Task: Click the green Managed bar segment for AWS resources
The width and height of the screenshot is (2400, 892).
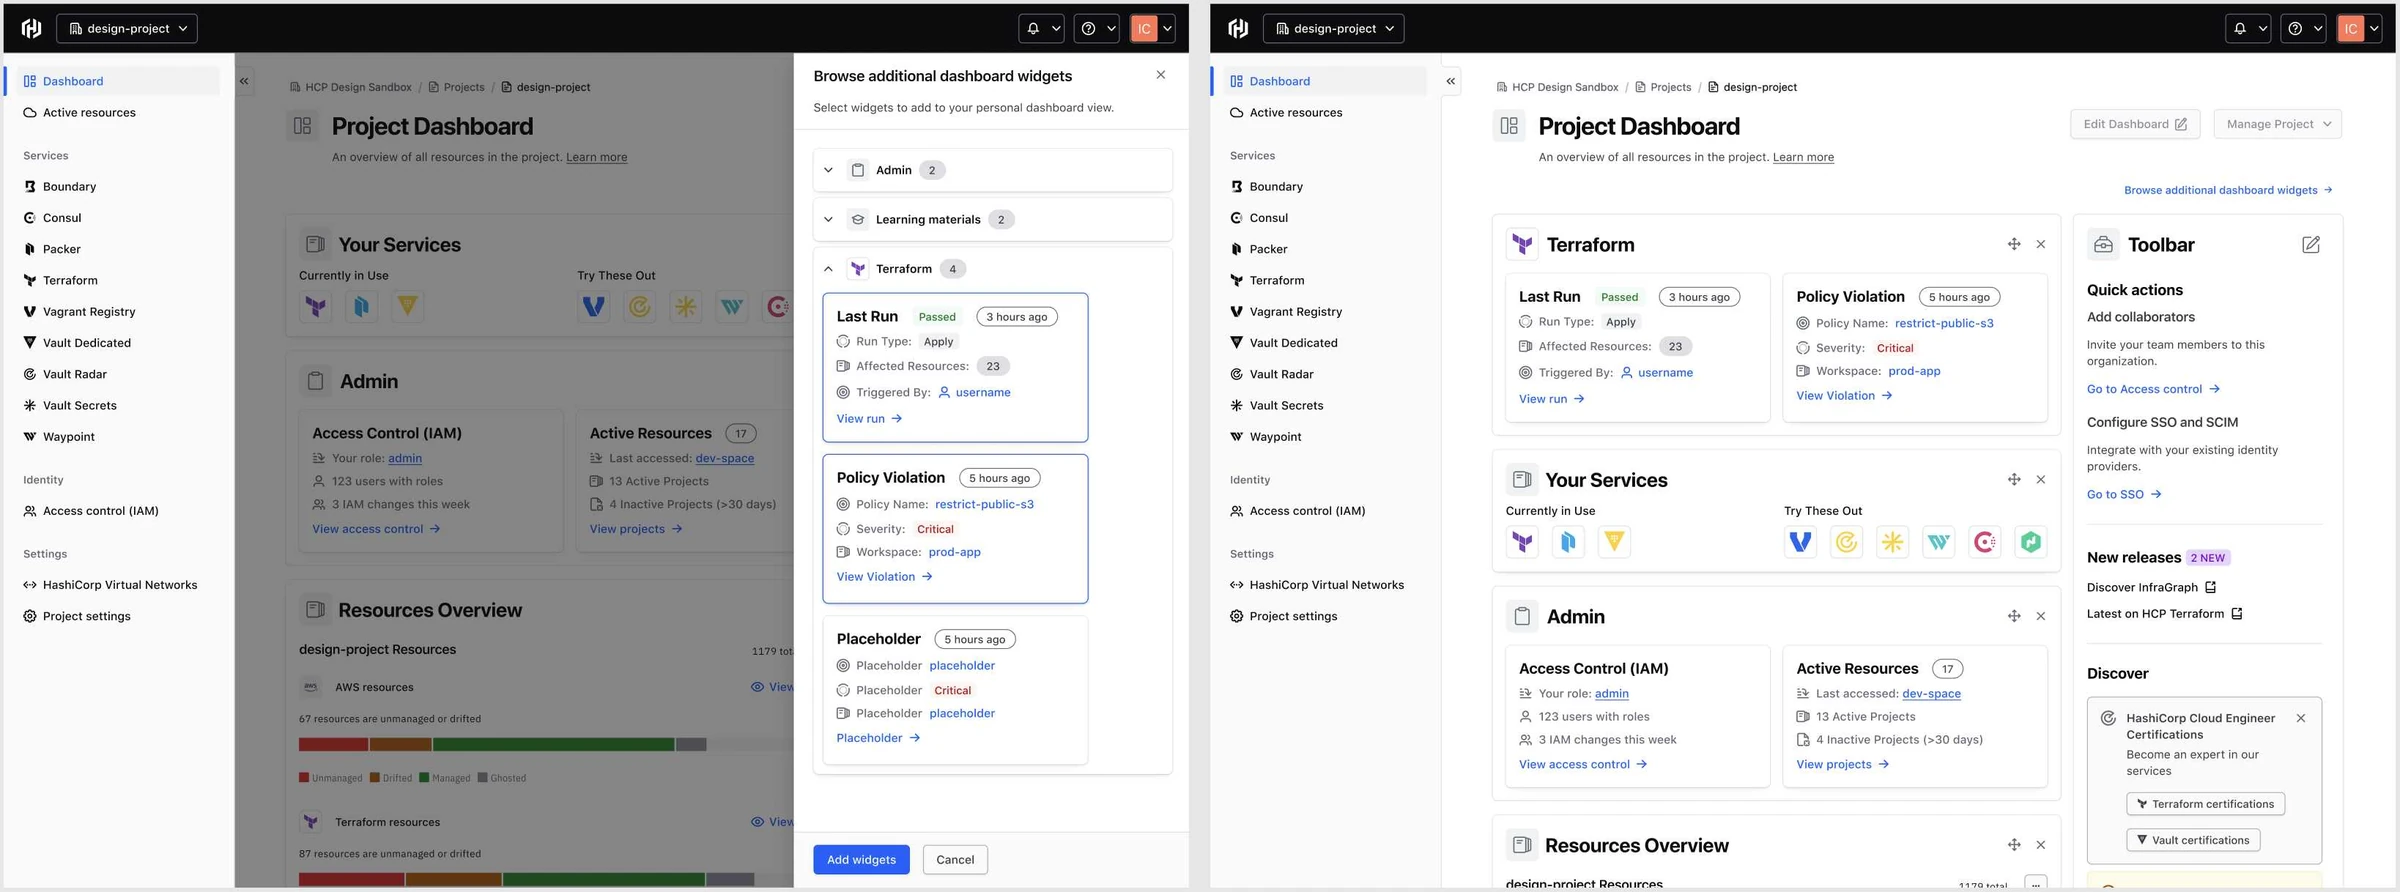Action: pyautogui.click(x=553, y=744)
